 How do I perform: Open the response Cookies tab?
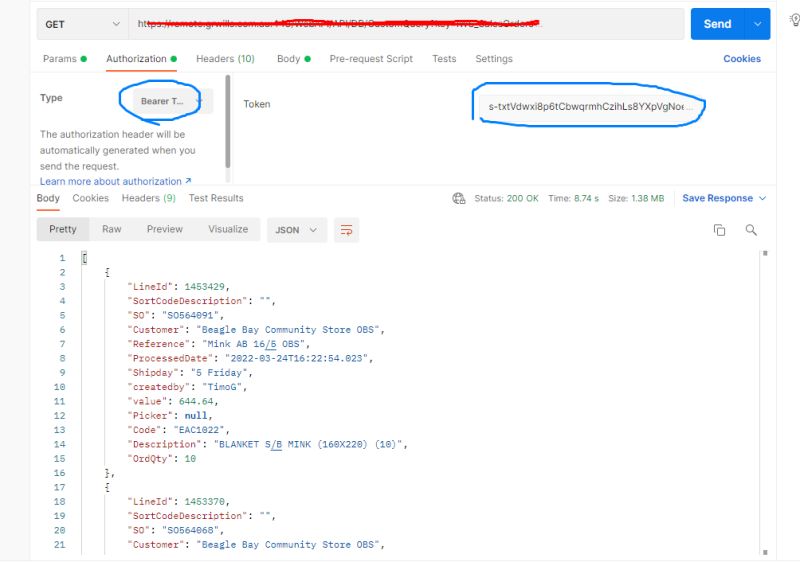(x=90, y=198)
